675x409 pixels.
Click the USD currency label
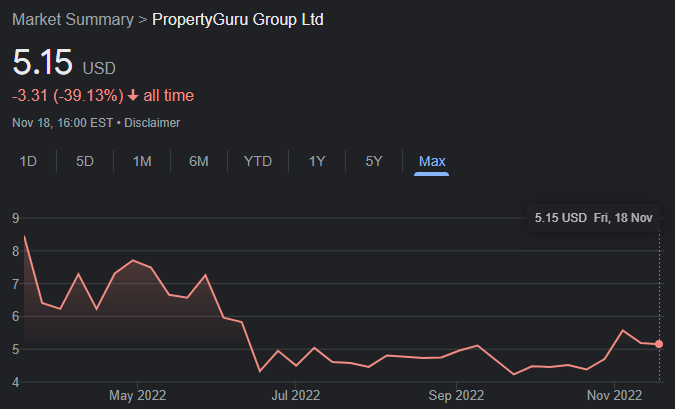coord(99,68)
